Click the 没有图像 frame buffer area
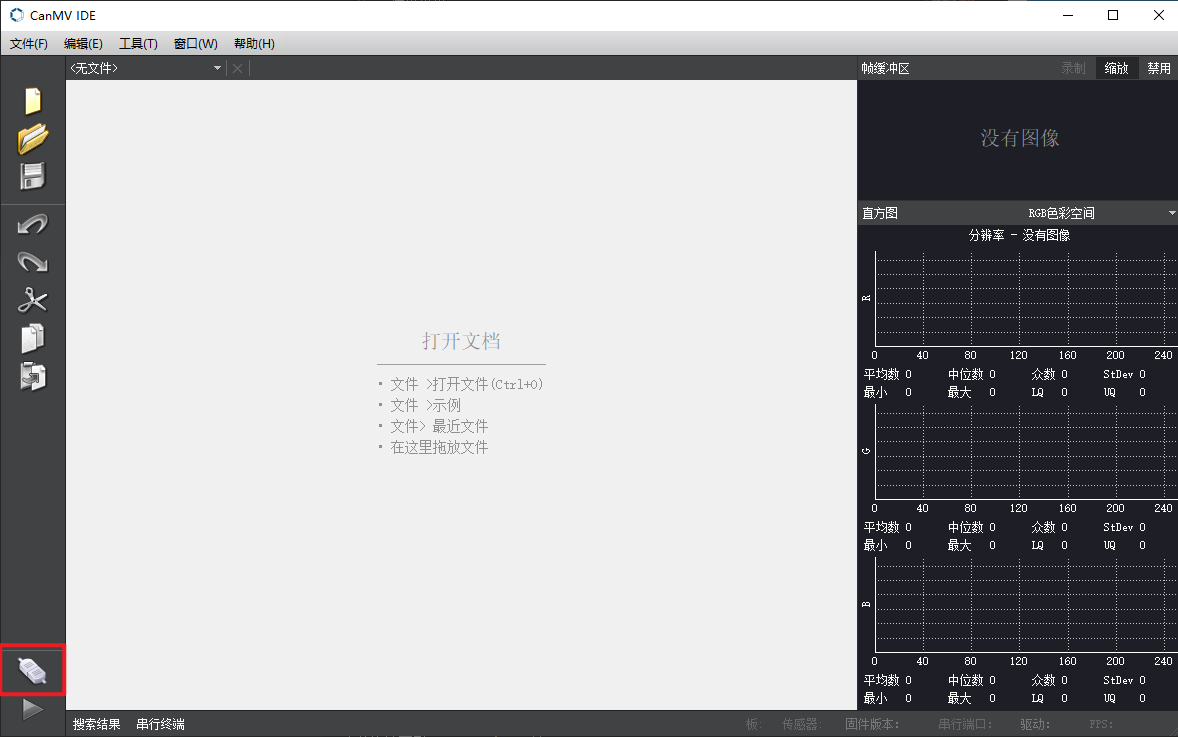The width and height of the screenshot is (1178, 737). (x=1019, y=138)
